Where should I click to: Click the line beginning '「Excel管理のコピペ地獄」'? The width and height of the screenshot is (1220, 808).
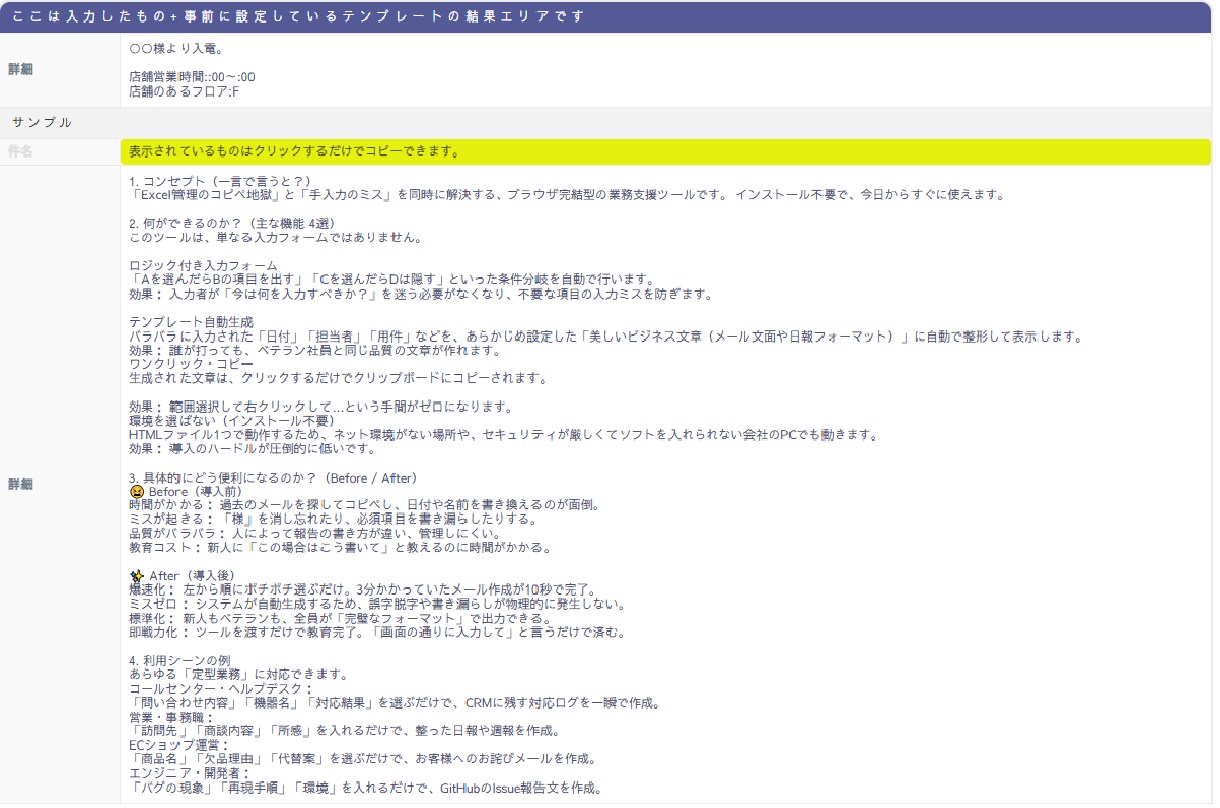566,195
